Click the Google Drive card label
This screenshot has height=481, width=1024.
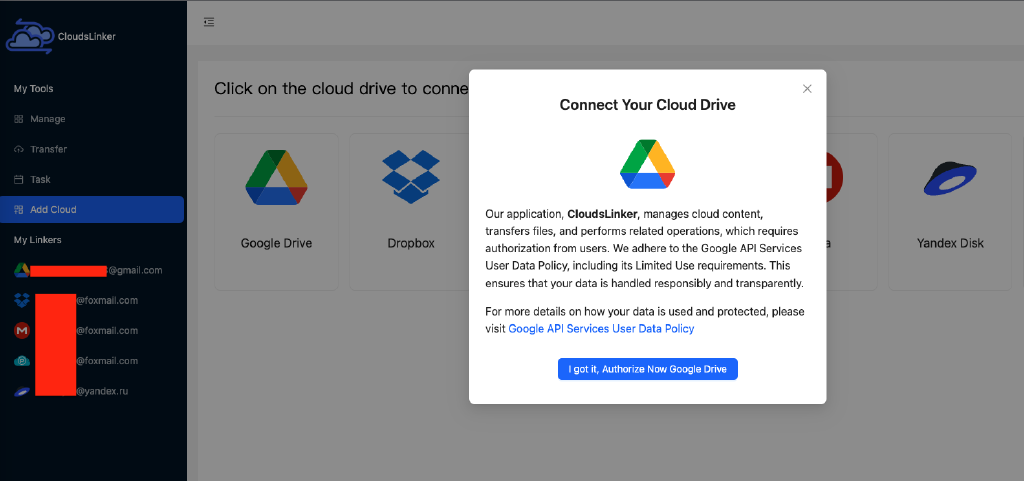(x=276, y=243)
